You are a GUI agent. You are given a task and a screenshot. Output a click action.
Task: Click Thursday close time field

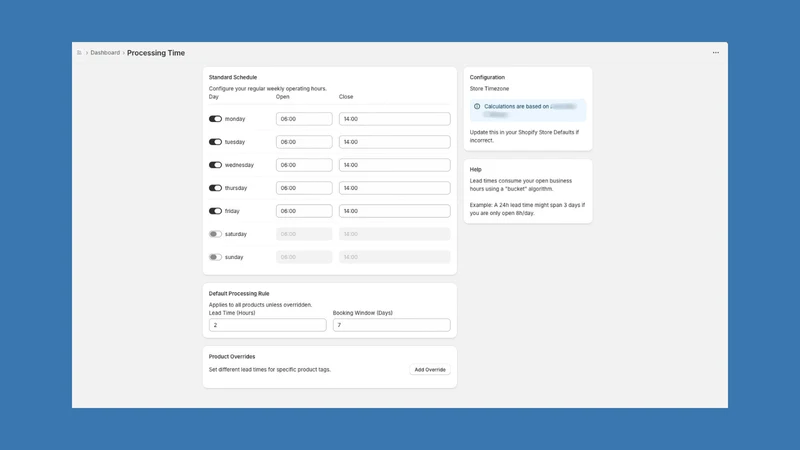(x=394, y=188)
